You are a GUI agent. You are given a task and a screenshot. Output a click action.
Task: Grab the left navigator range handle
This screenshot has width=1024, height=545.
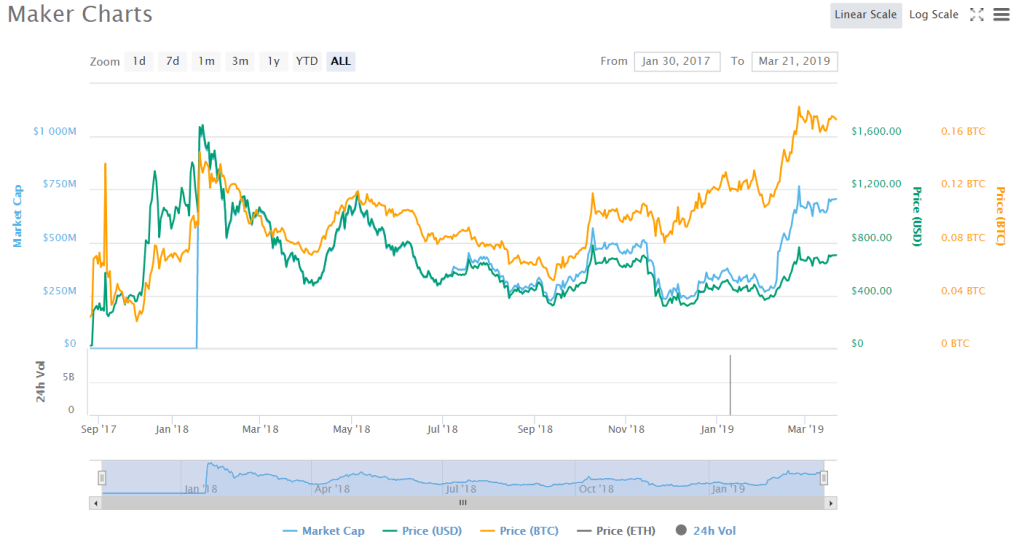[x=101, y=478]
